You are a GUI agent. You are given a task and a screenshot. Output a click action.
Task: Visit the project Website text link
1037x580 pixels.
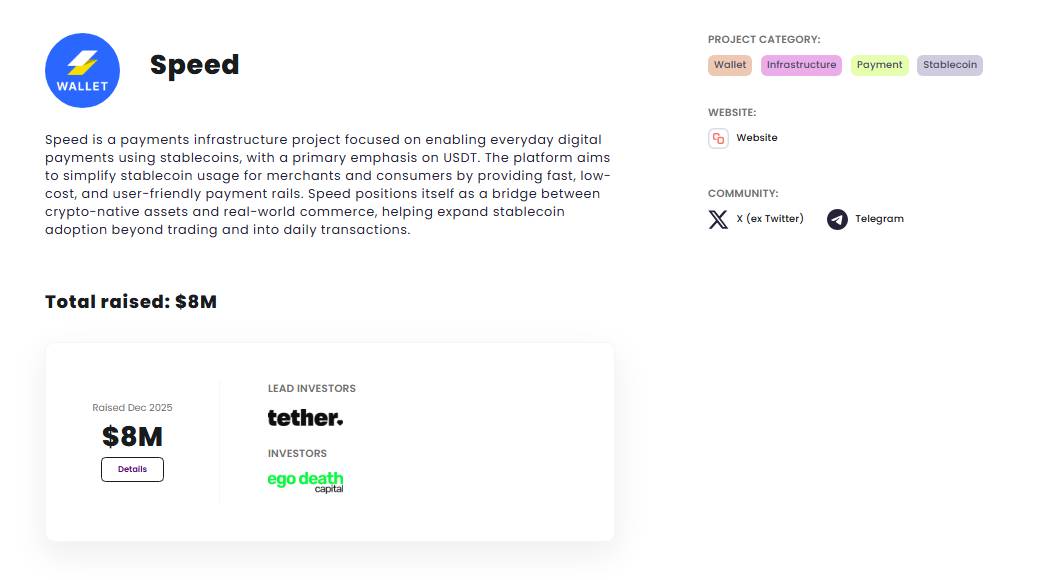point(756,138)
